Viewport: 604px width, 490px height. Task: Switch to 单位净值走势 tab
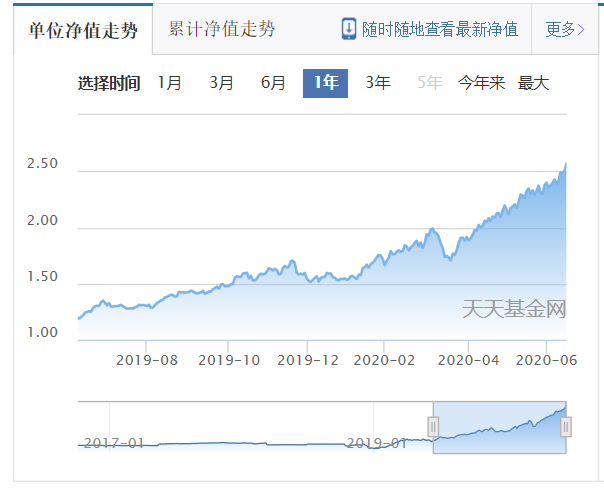click(83, 30)
